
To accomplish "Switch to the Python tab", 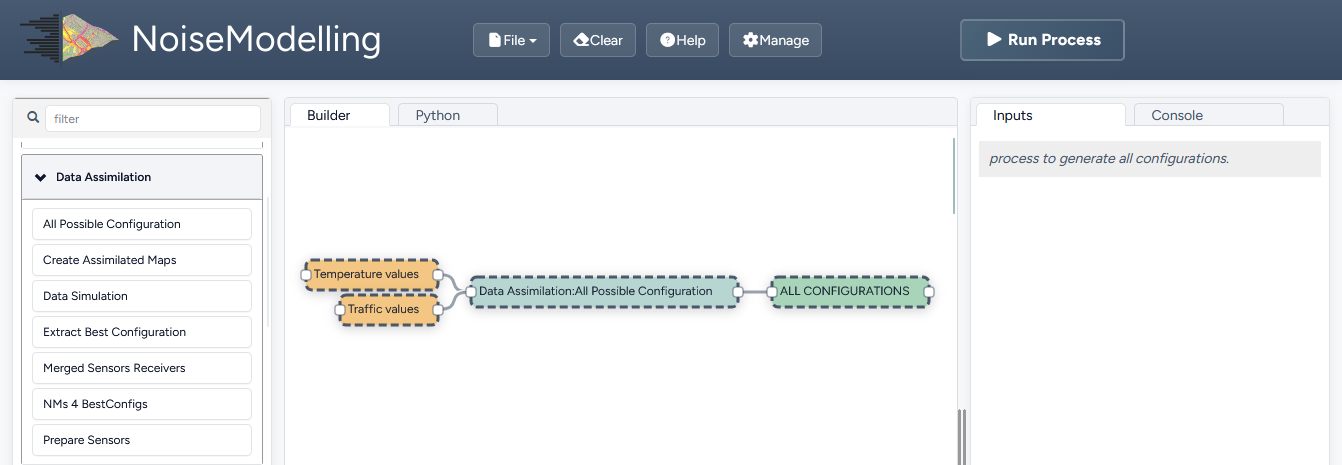I will click(438, 115).
